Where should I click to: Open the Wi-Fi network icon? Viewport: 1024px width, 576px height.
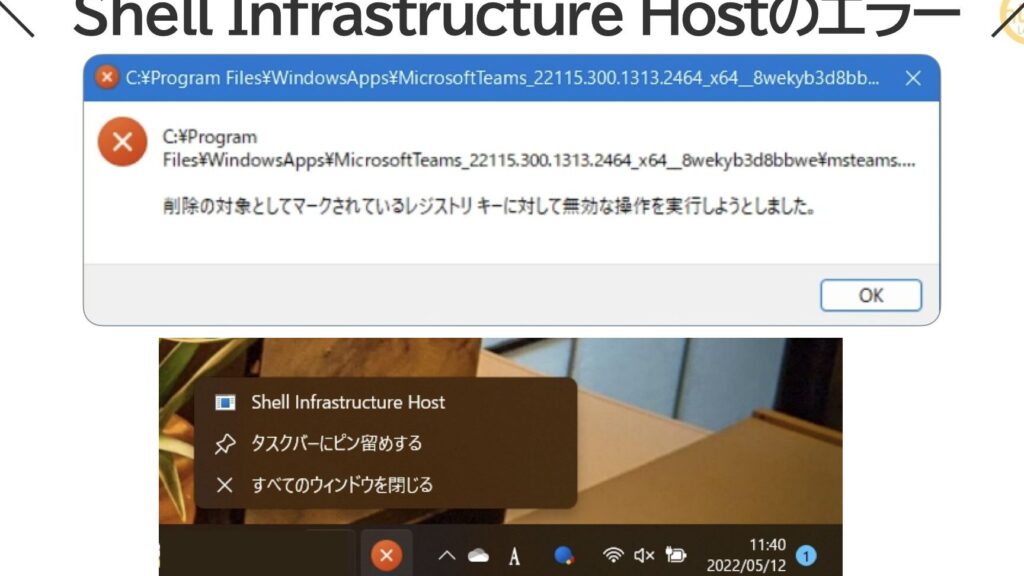(x=613, y=555)
